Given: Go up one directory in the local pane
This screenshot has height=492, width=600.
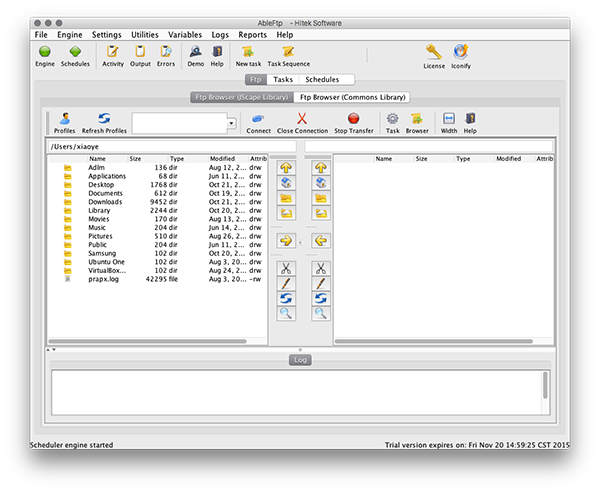Looking at the screenshot, I should [286, 168].
